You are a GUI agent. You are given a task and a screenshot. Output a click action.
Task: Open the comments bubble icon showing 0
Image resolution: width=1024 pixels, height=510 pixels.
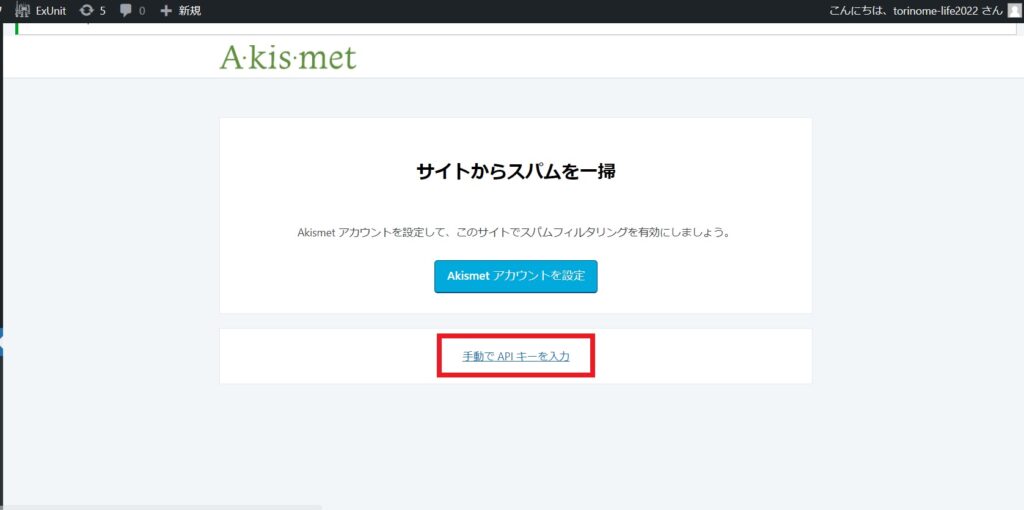[x=133, y=10]
